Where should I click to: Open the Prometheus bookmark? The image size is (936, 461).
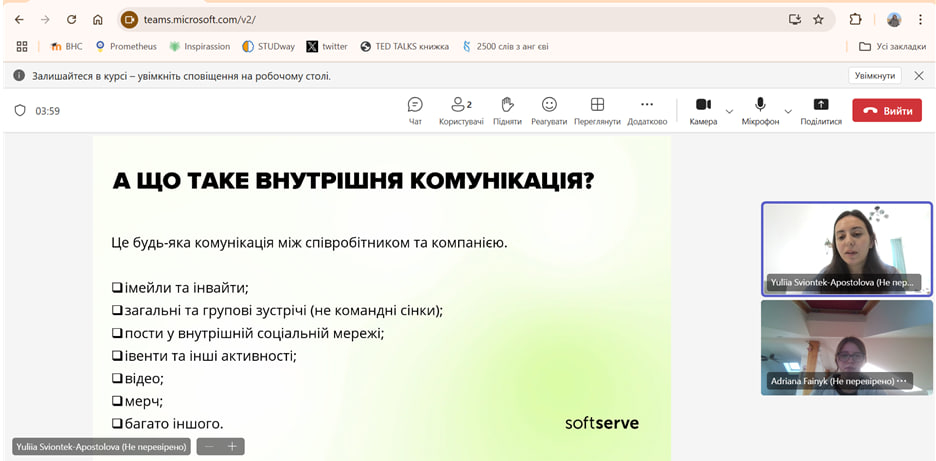point(126,47)
